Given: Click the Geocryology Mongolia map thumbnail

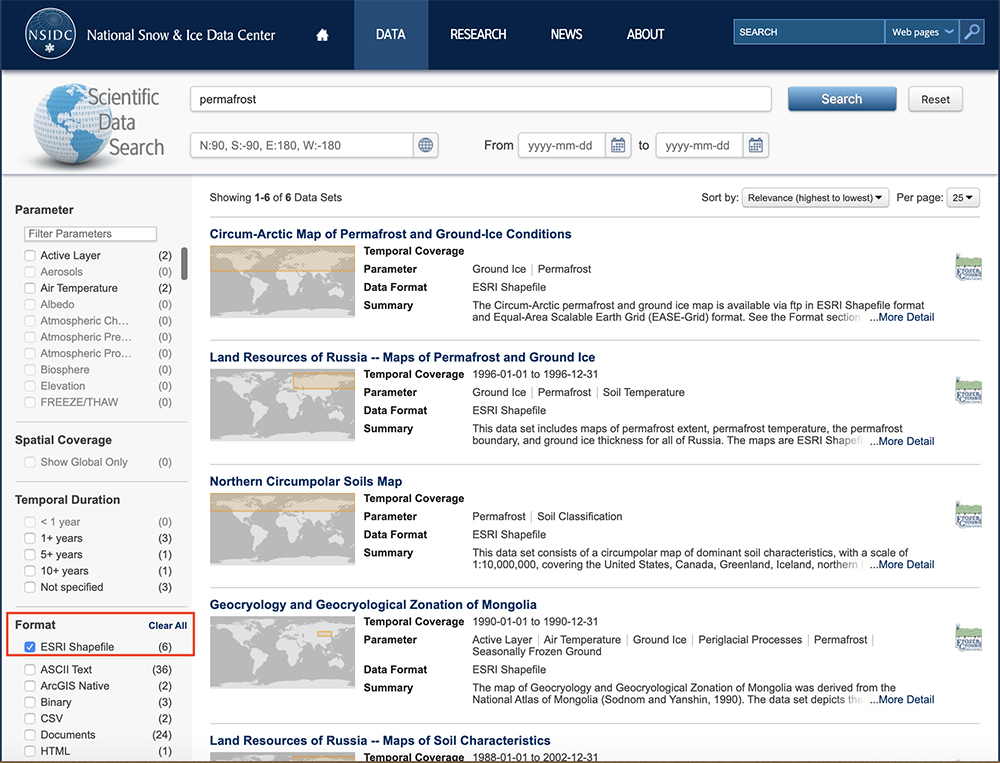Looking at the screenshot, I should [x=283, y=653].
